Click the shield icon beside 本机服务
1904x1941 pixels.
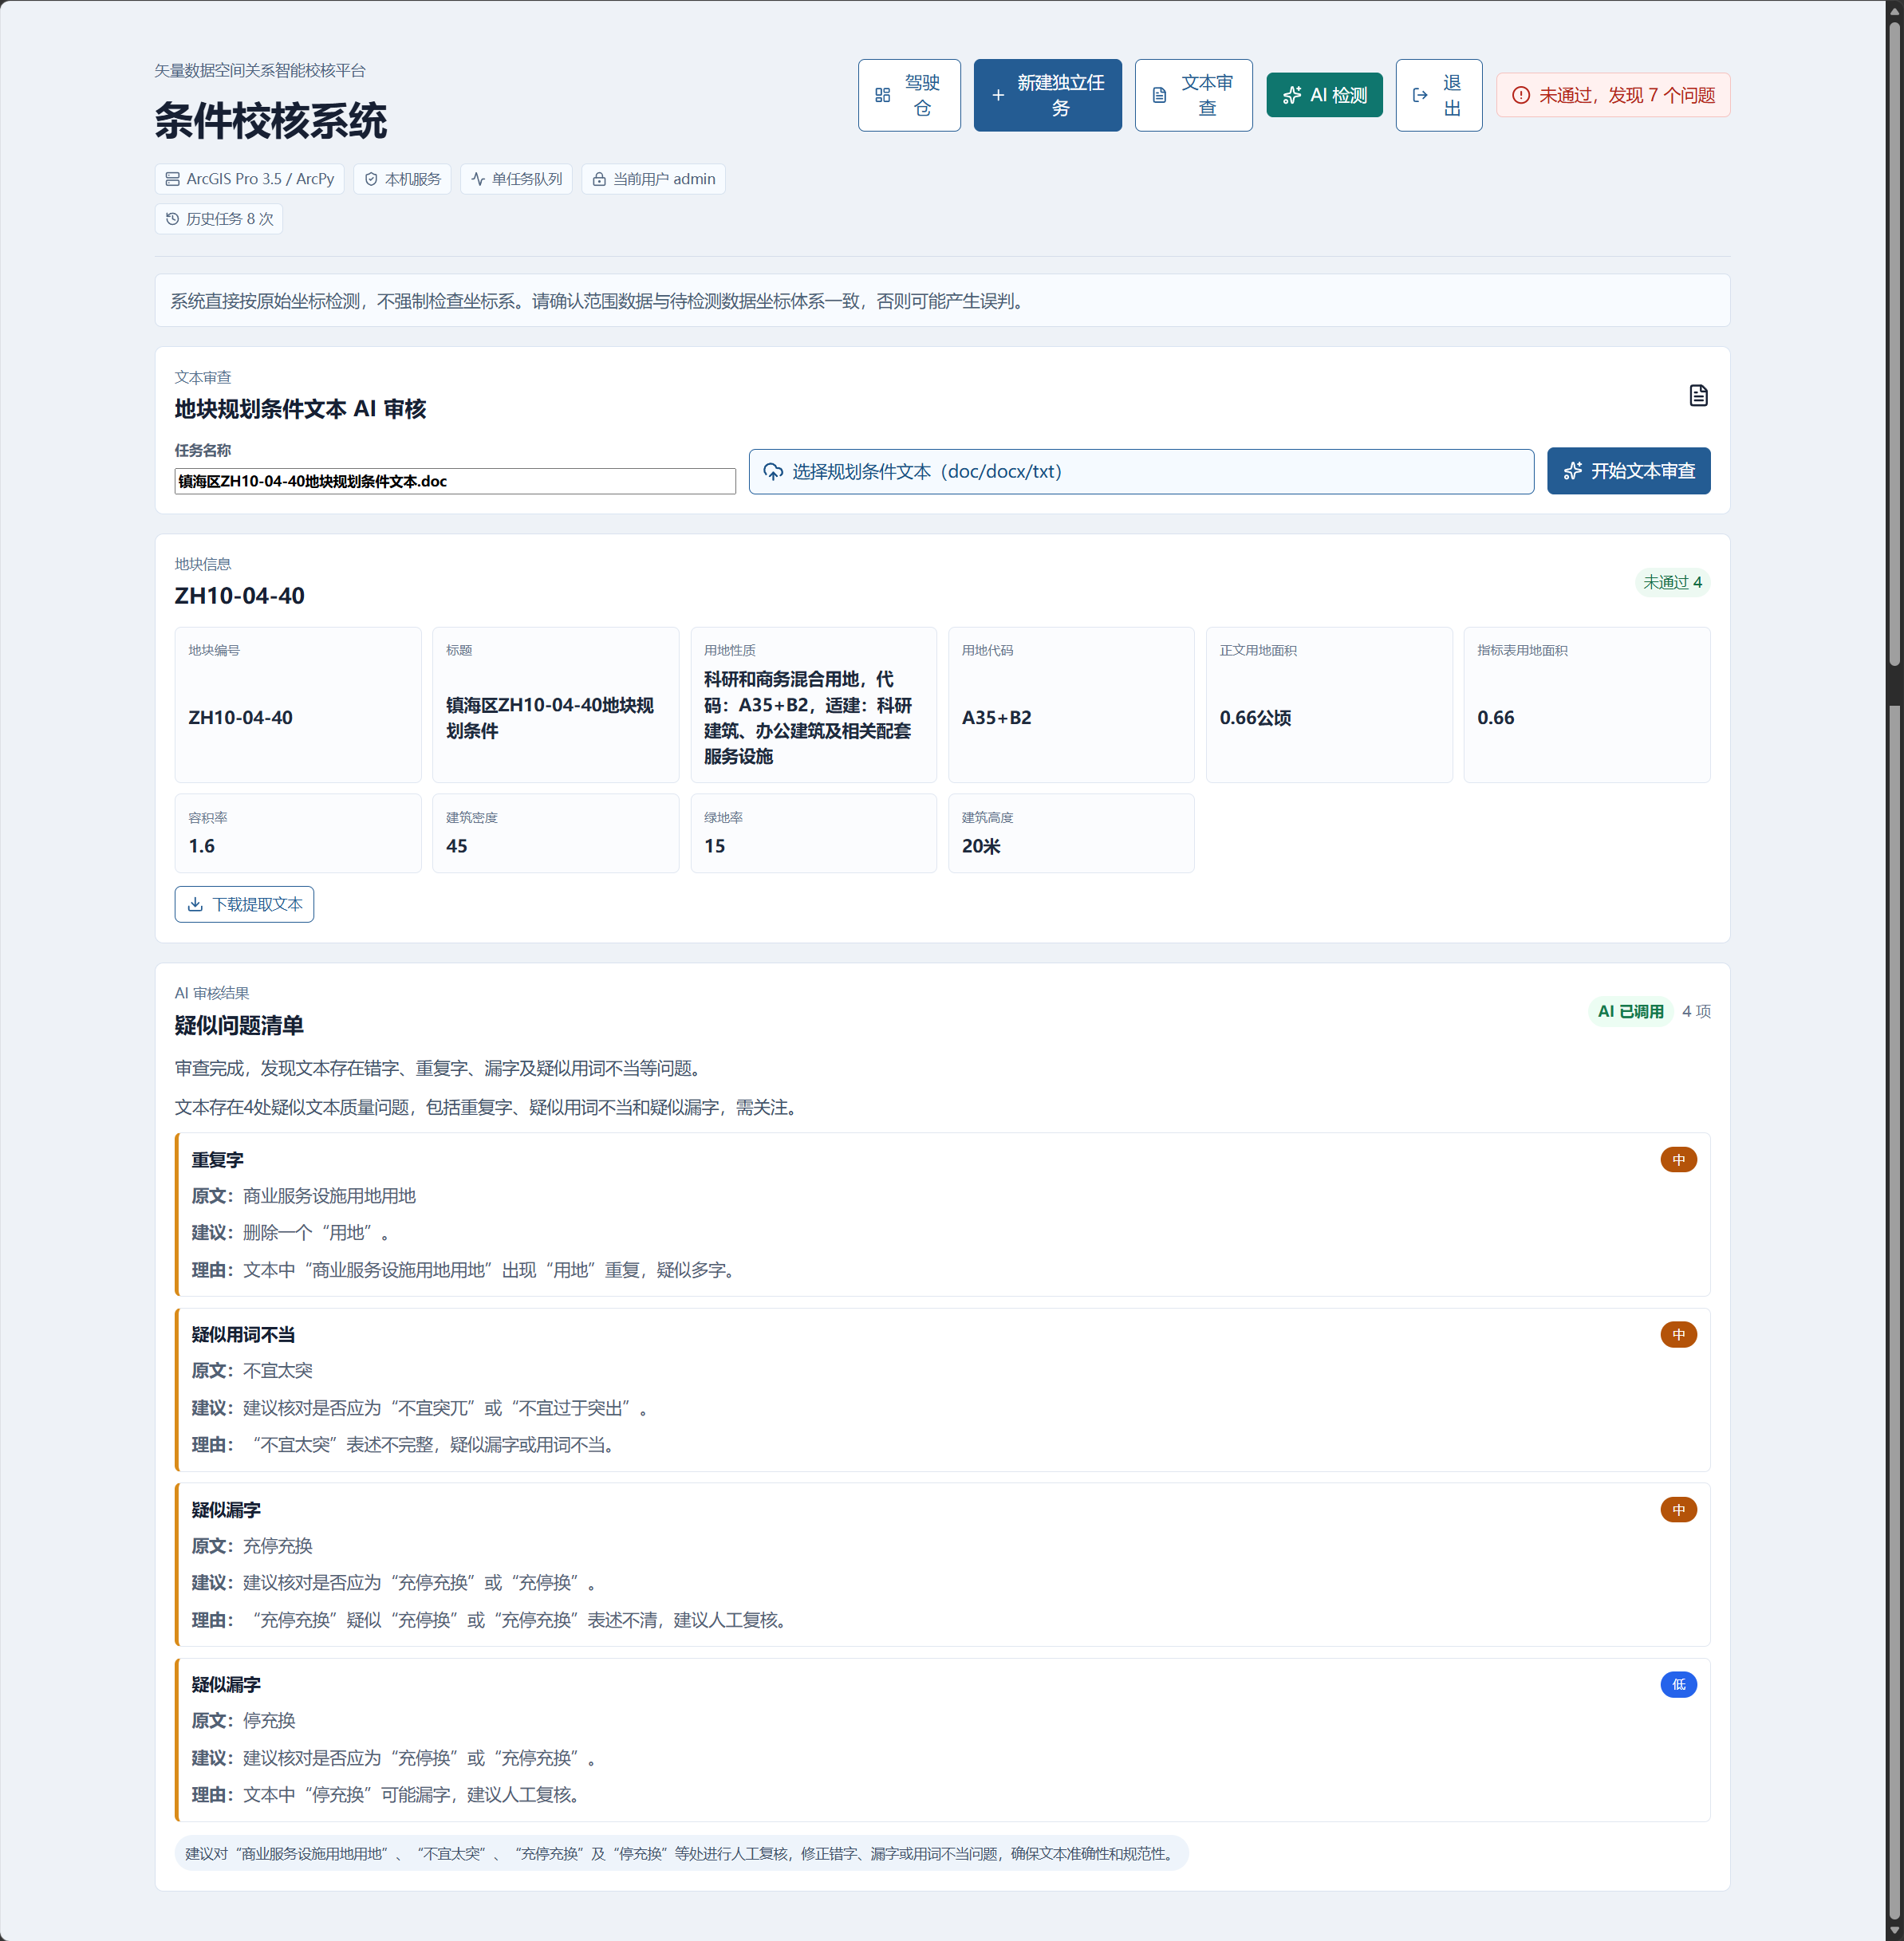371,179
